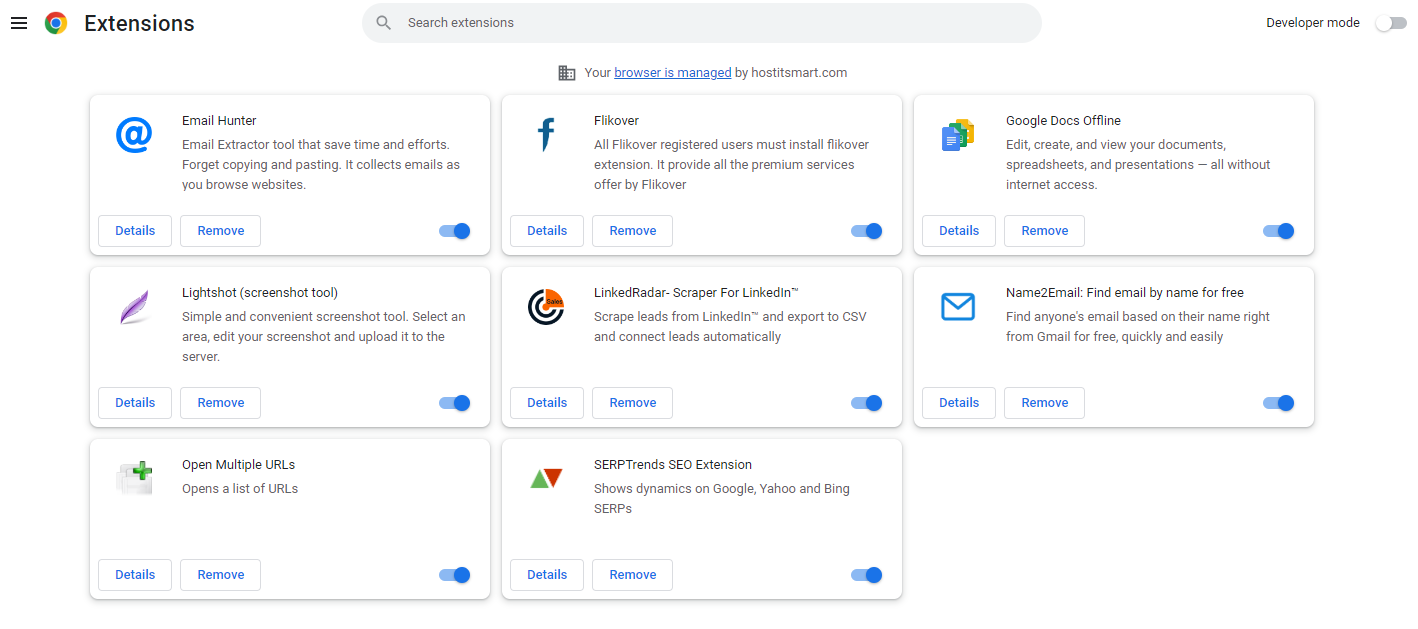Screen dimensions: 1418x629
Task: Click the 'Open Multiple URLs' title
Action: point(238,465)
